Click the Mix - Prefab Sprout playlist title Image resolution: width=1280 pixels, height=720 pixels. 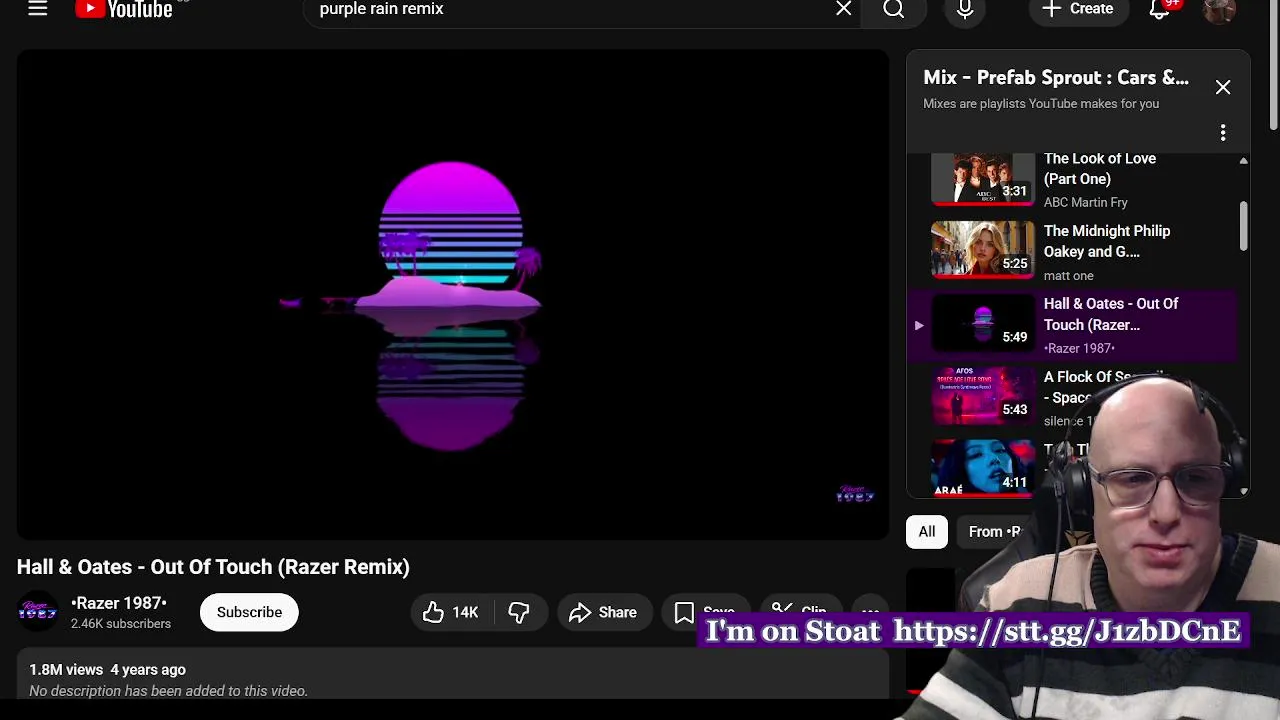1056,78
